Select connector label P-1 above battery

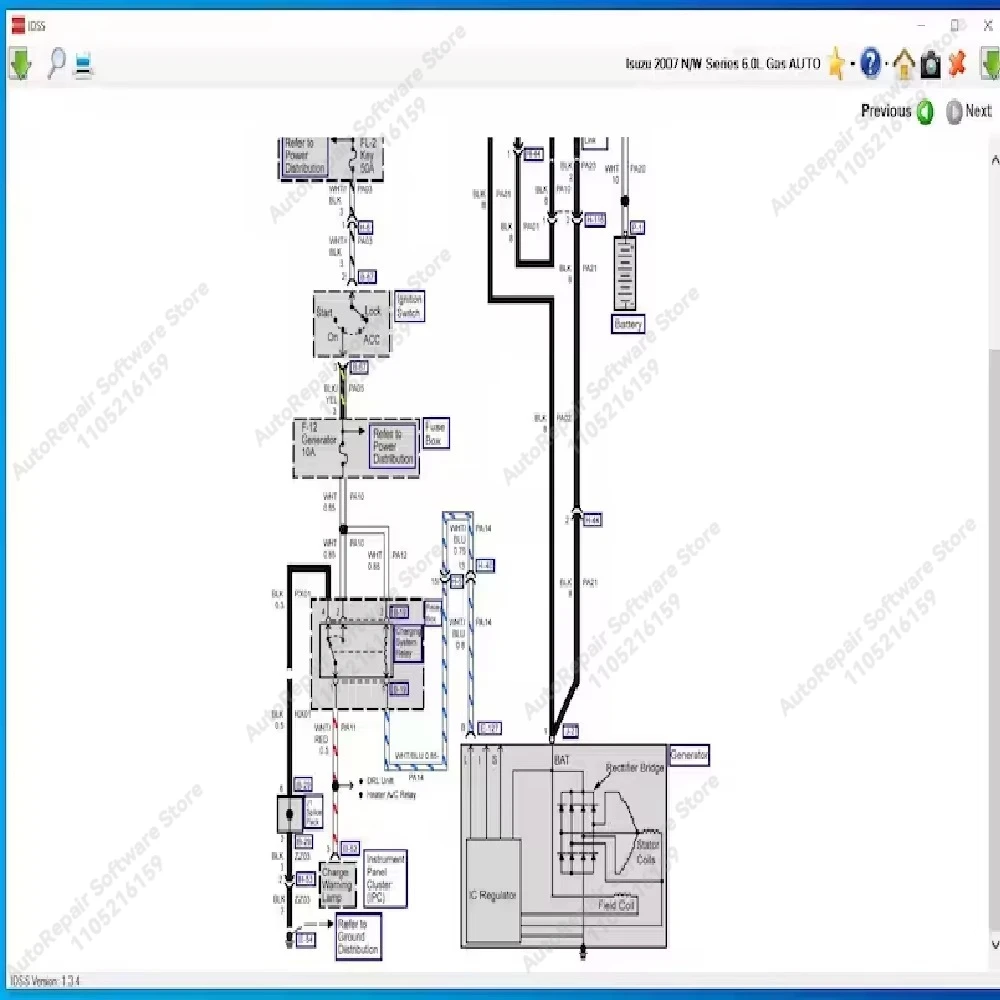[x=636, y=227]
